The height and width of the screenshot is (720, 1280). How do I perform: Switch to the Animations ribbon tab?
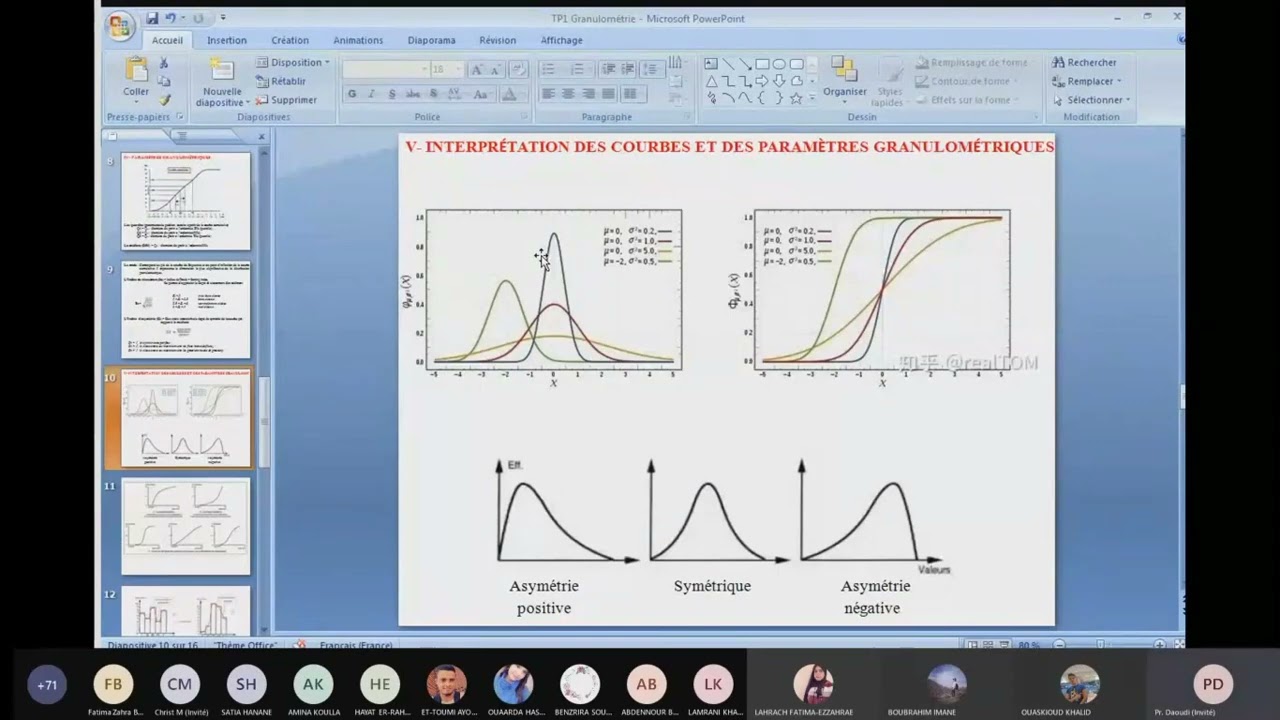[x=358, y=40]
